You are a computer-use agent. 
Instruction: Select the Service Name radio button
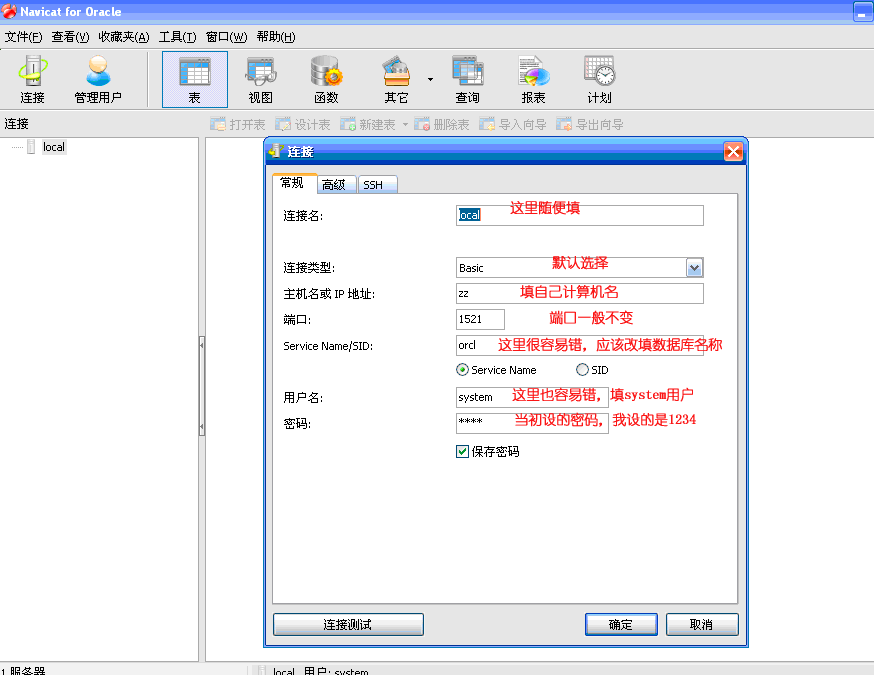click(x=463, y=370)
